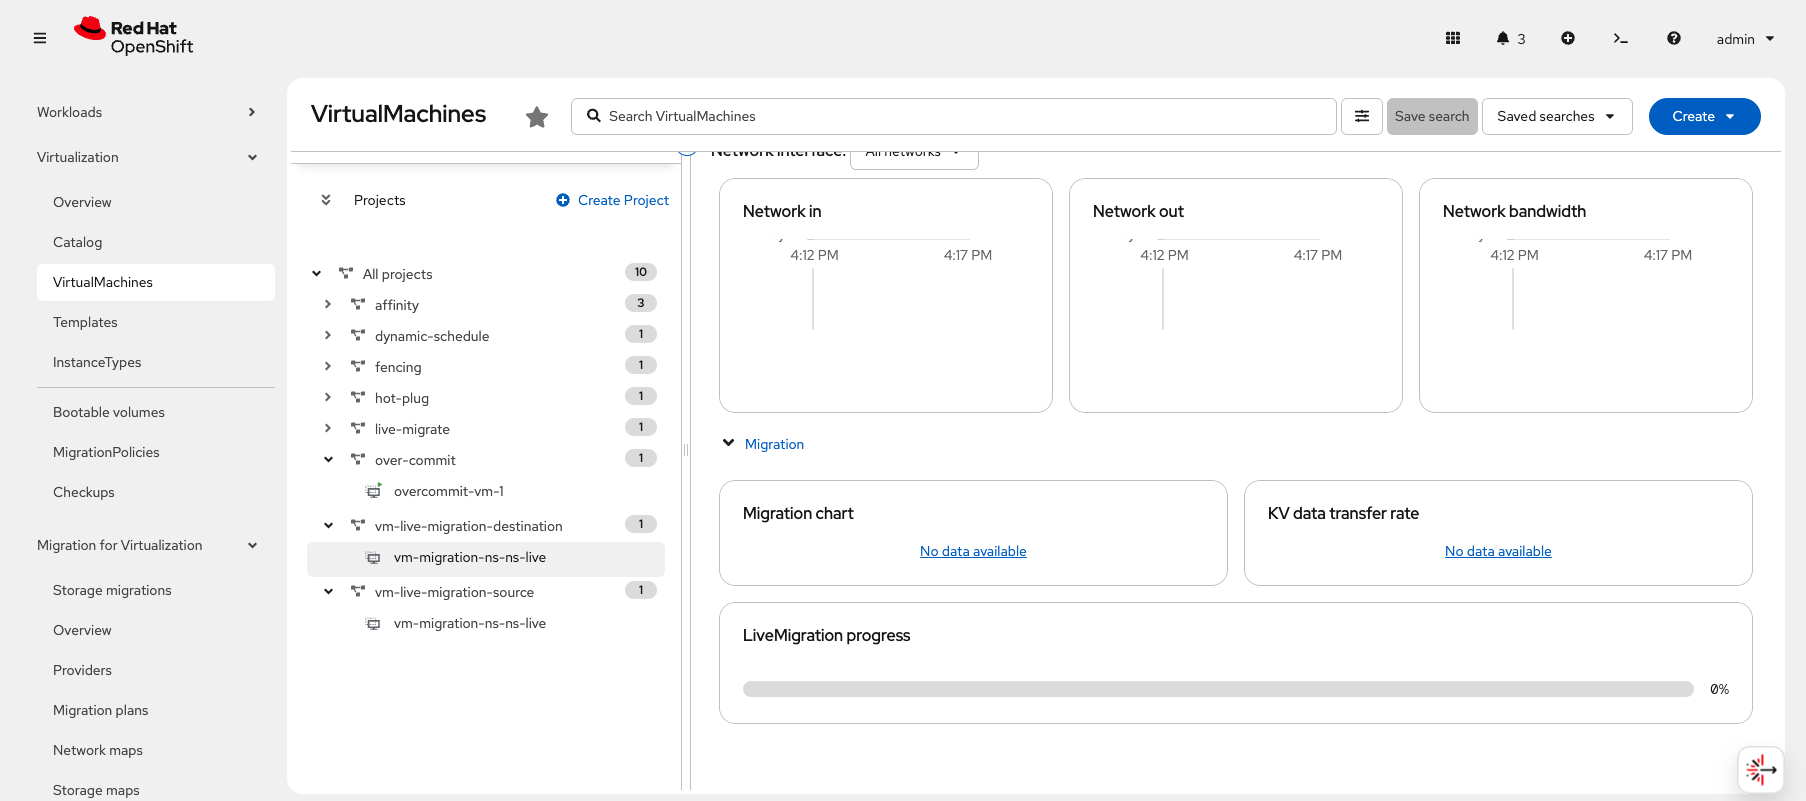Collapse the Projects tree panel
The image size is (1806, 801).
(x=326, y=200)
